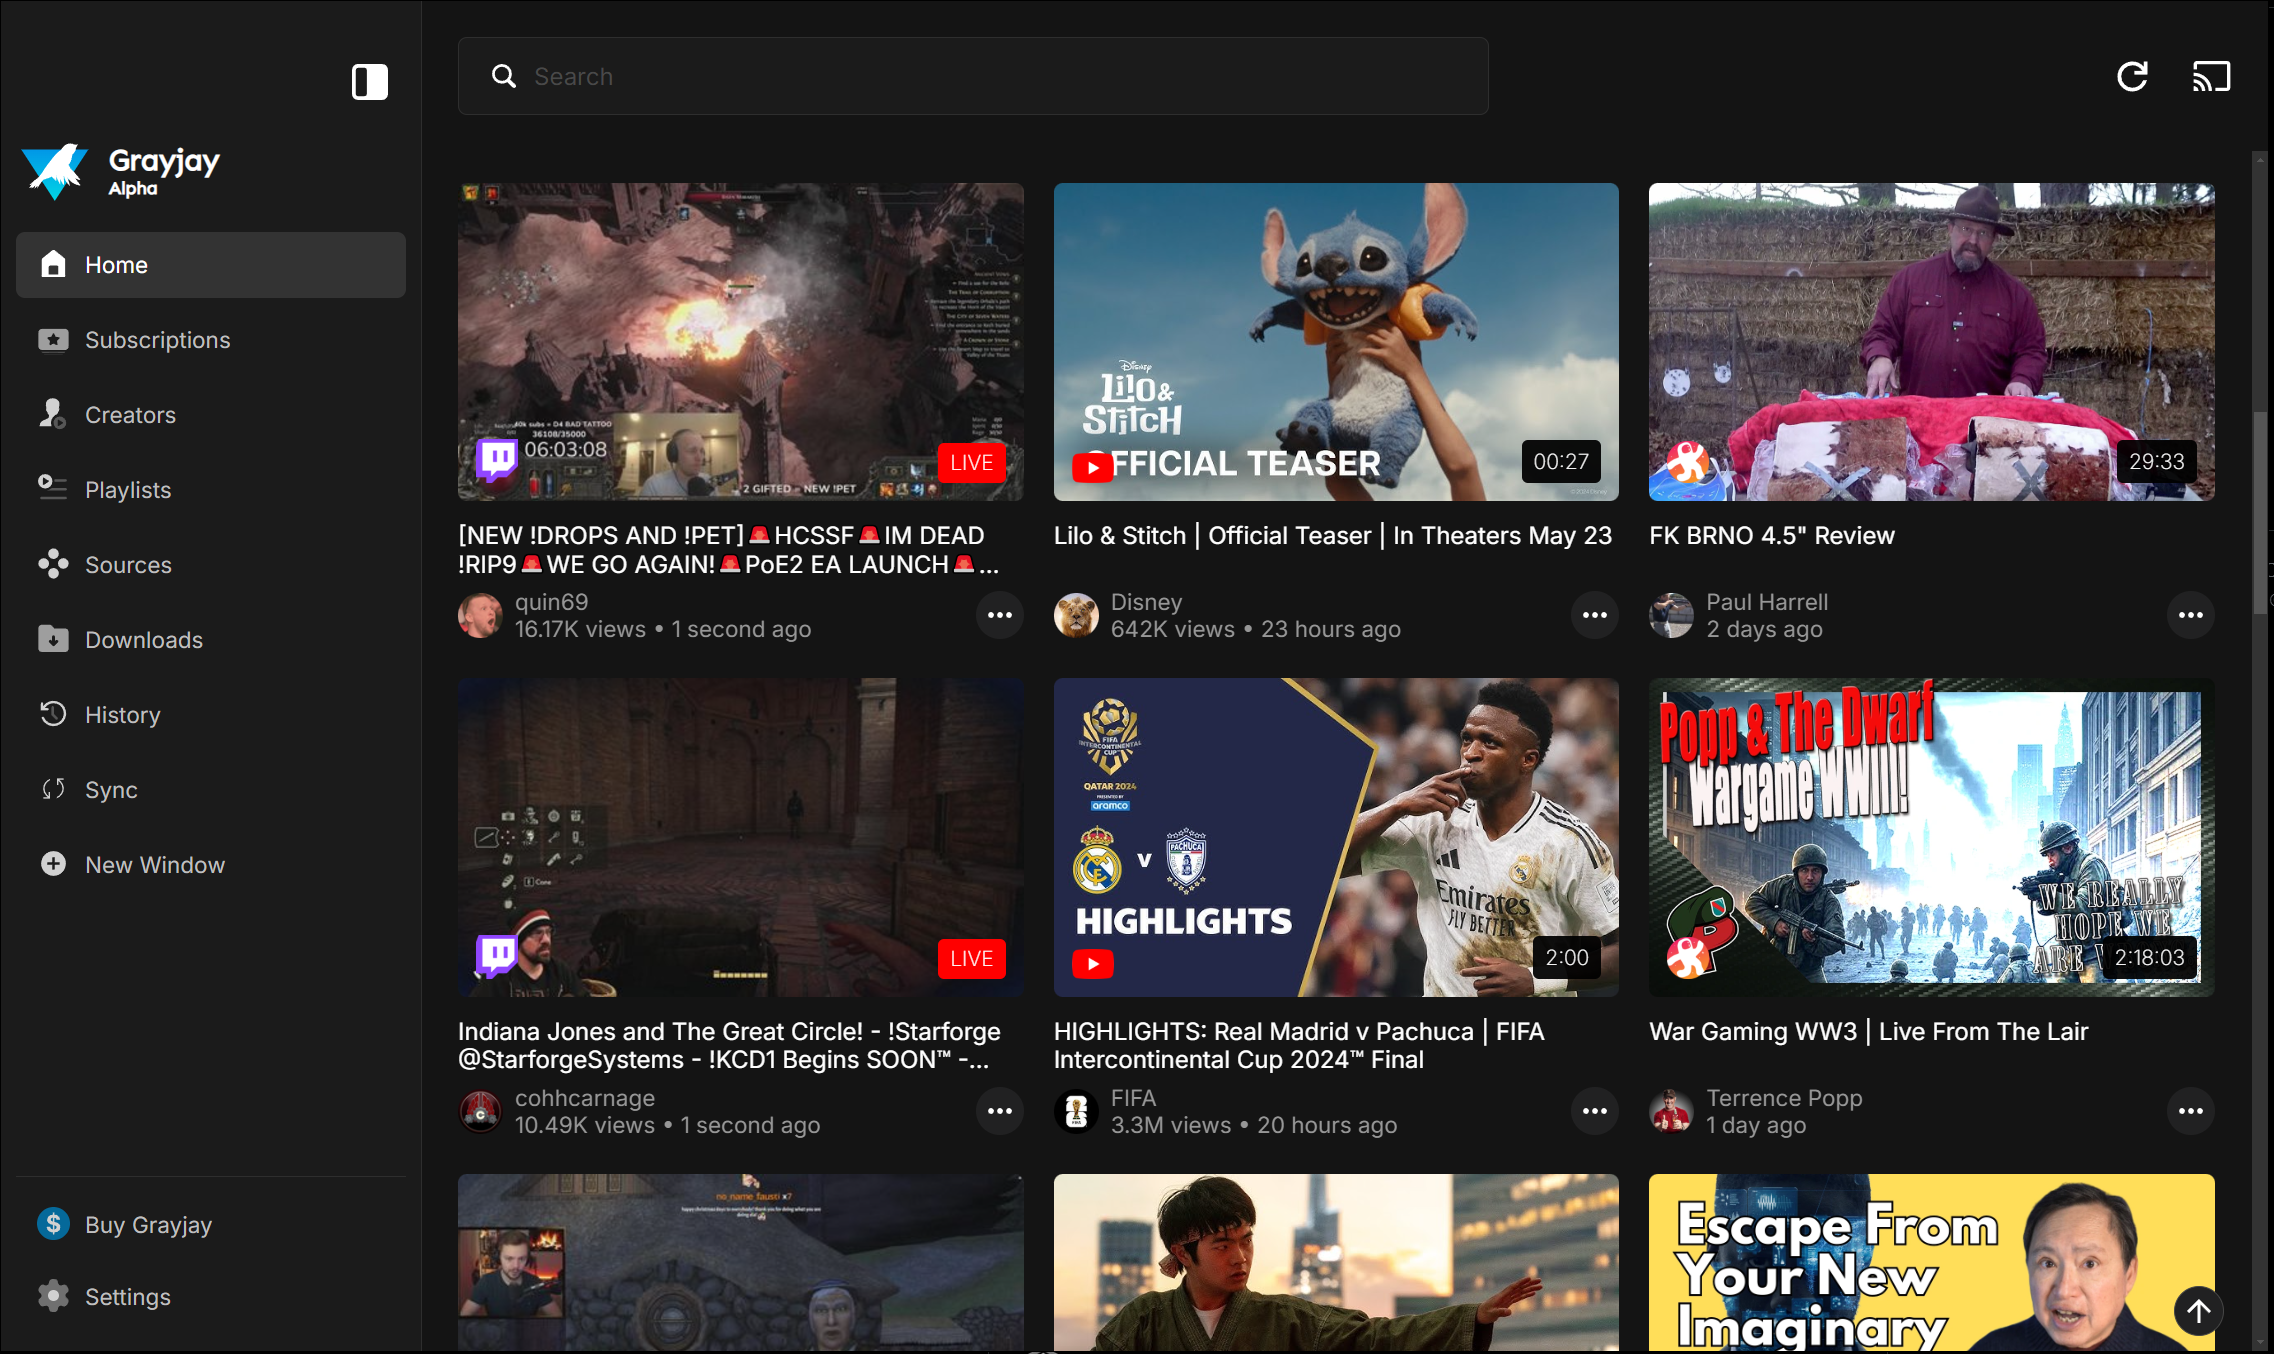The width and height of the screenshot is (2274, 1354).
Task: Click the refresh feed icon
Action: 2132,77
